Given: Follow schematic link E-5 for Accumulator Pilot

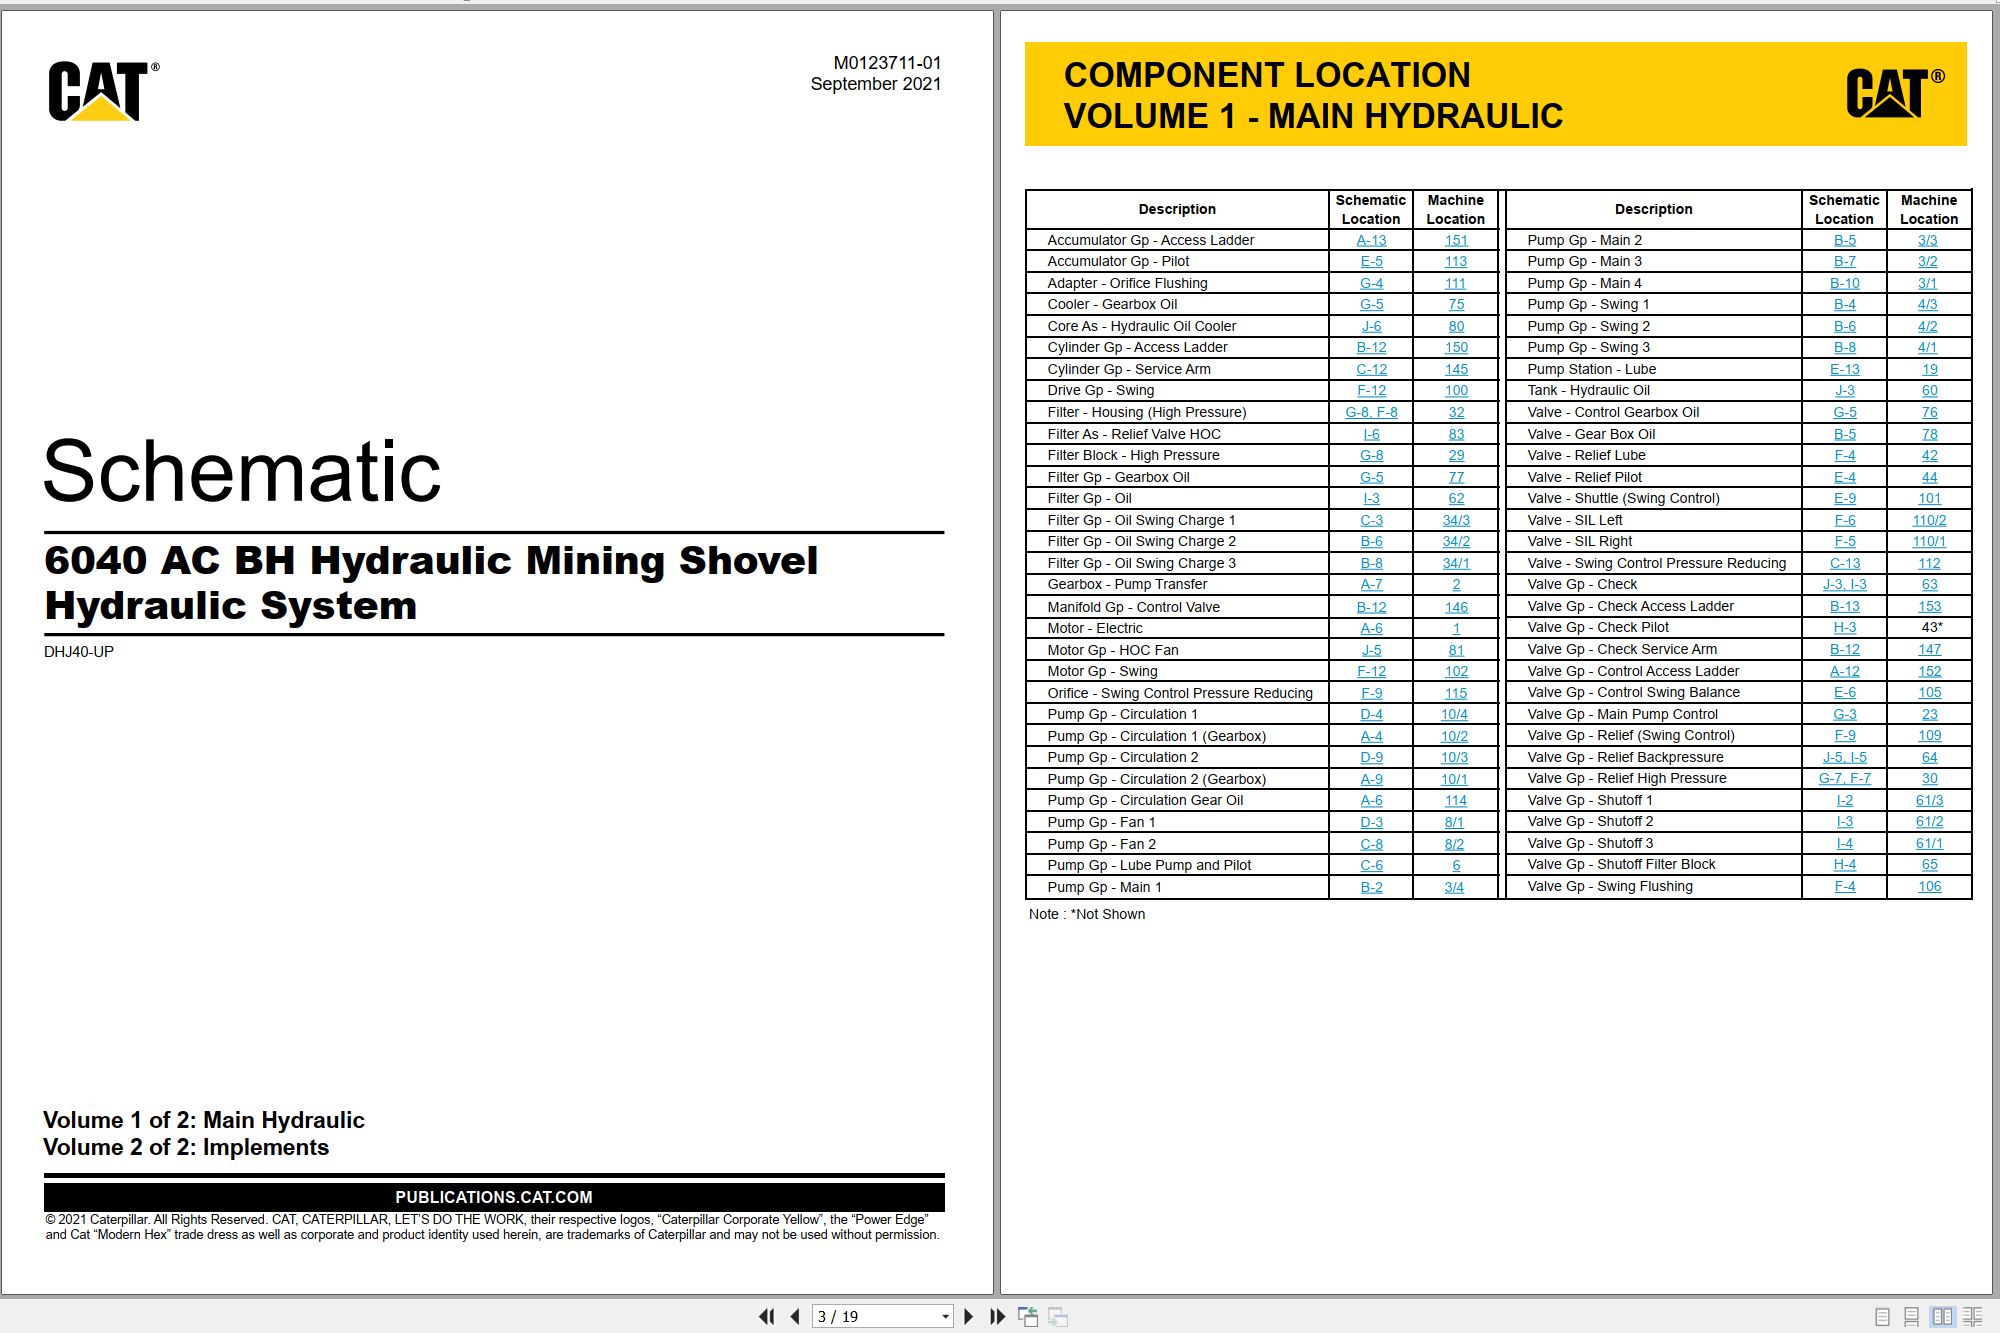Looking at the screenshot, I should click(1371, 261).
